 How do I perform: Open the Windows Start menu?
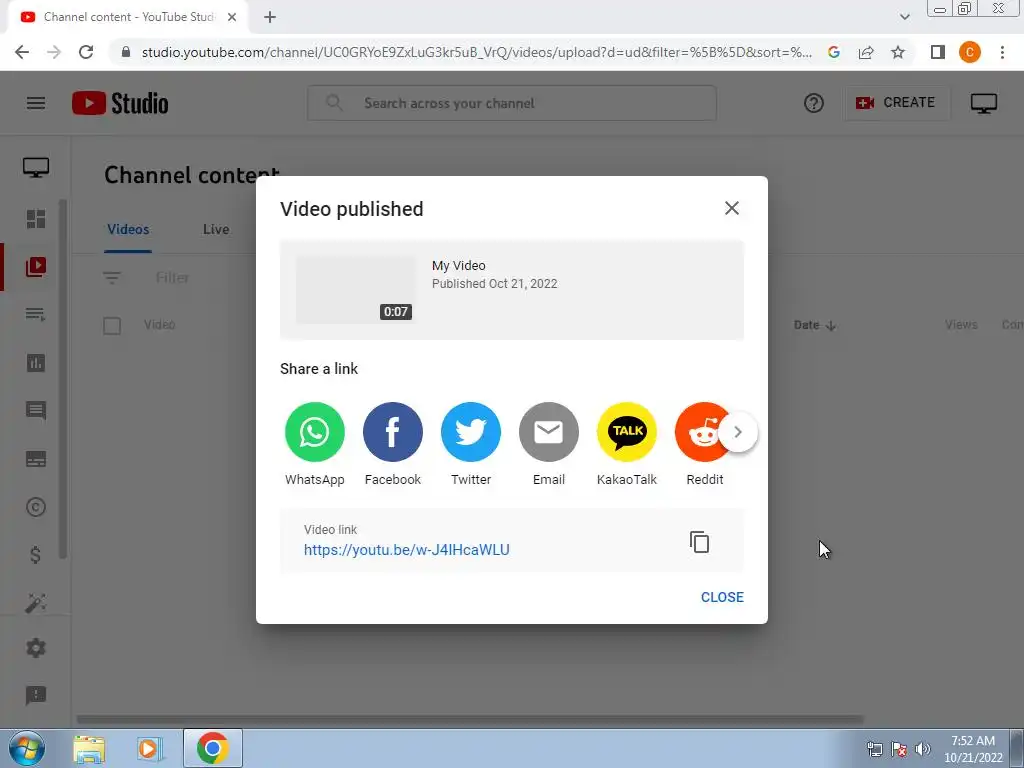coord(27,748)
